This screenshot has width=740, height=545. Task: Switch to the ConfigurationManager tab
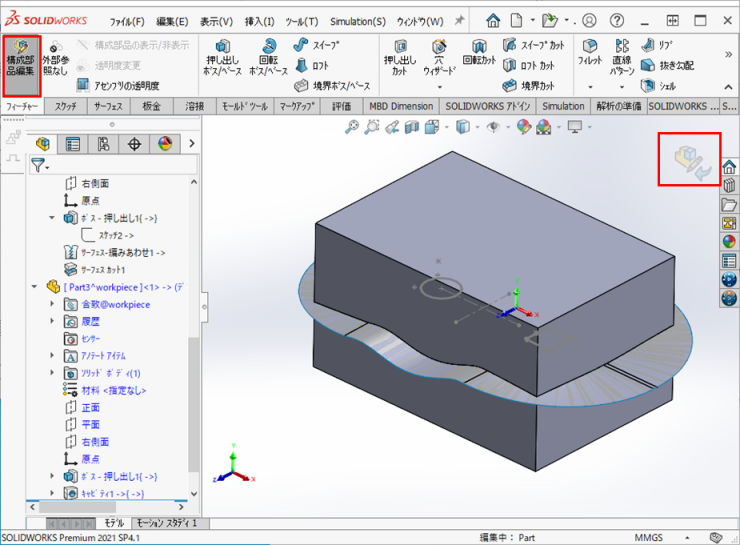pyautogui.click(x=104, y=144)
